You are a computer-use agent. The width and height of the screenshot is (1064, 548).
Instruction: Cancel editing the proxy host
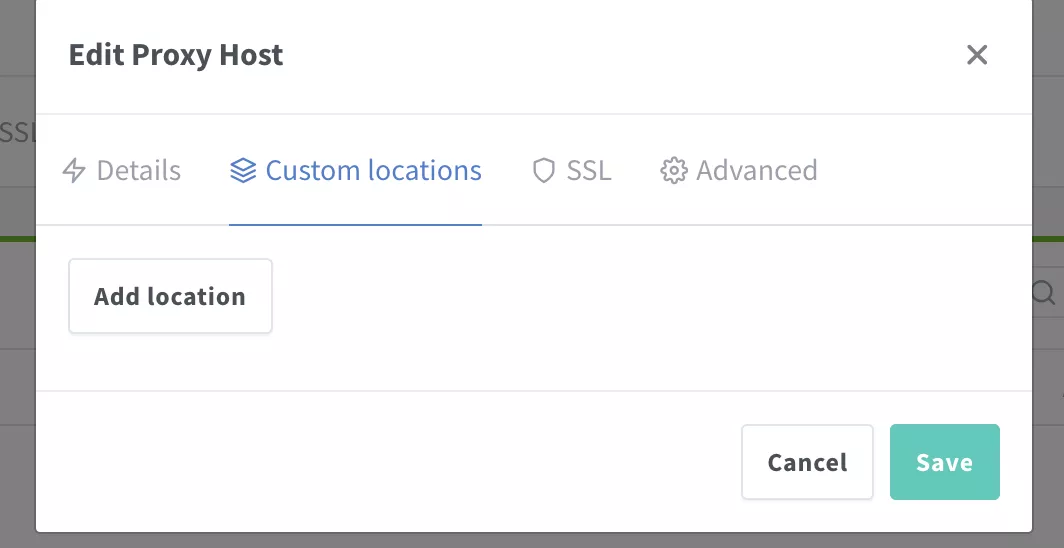[x=807, y=462]
